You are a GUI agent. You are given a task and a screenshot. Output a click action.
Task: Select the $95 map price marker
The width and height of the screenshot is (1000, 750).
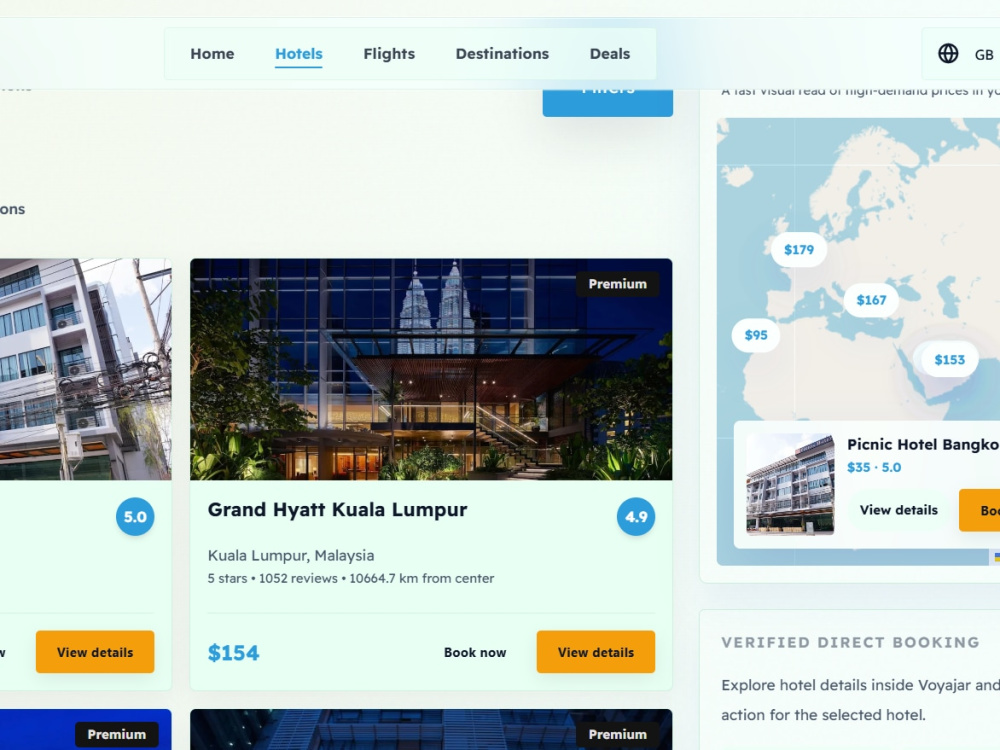756,335
